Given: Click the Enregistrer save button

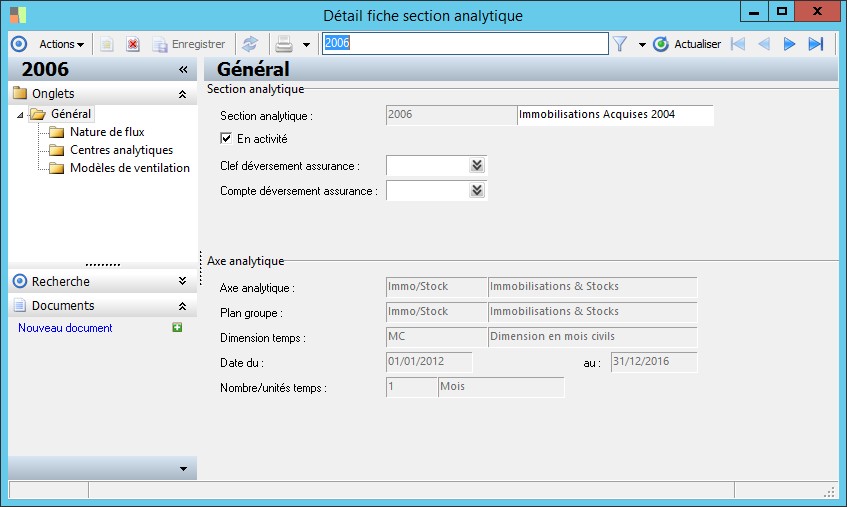Looking at the screenshot, I should tap(188, 44).
